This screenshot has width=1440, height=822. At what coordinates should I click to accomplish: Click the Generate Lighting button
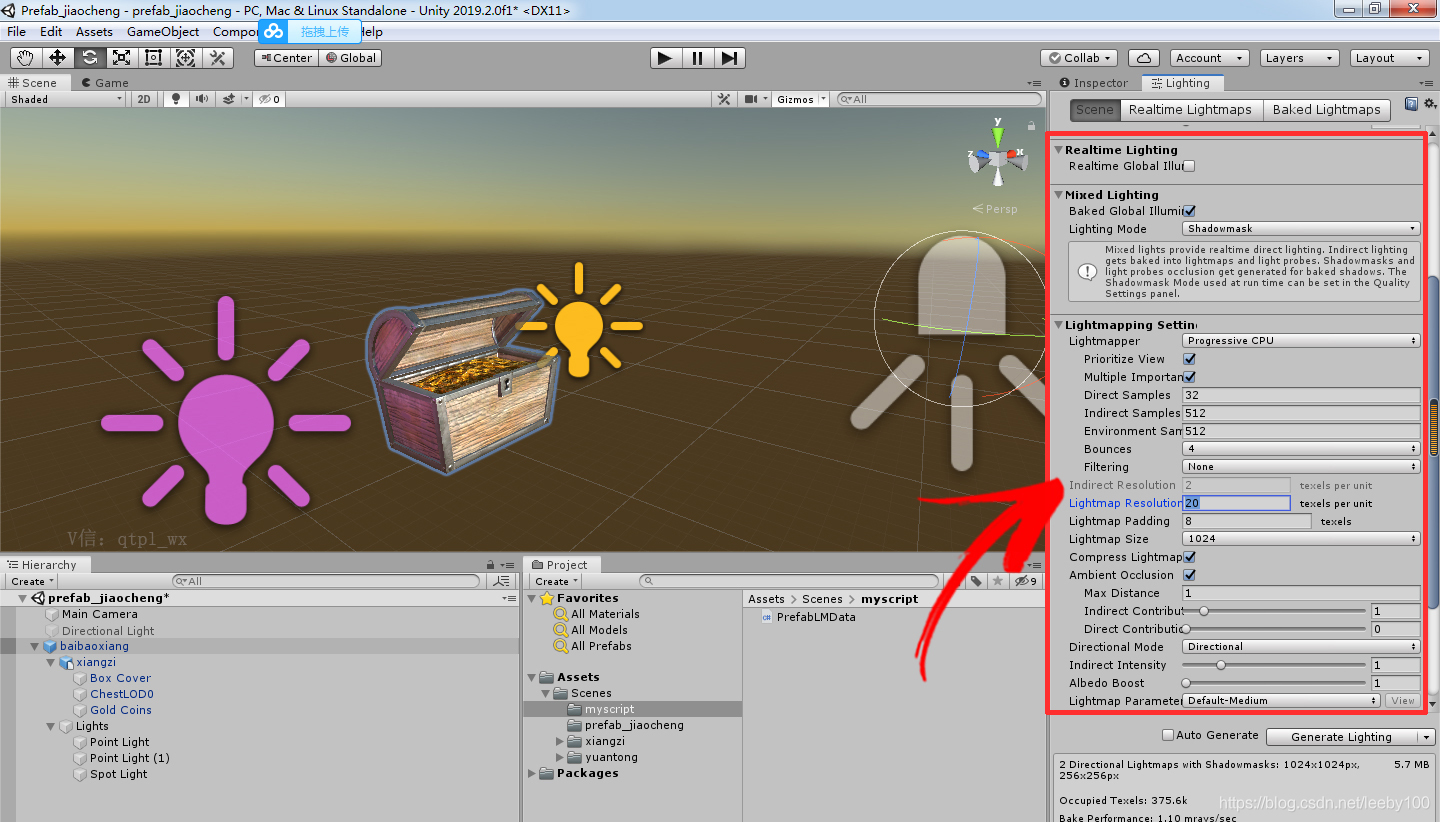pos(1341,737)
